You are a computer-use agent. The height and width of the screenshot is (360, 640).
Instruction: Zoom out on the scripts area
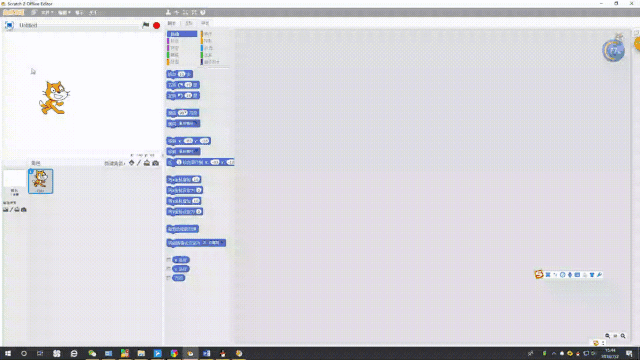pyautogui.click(x=607, y=336)
